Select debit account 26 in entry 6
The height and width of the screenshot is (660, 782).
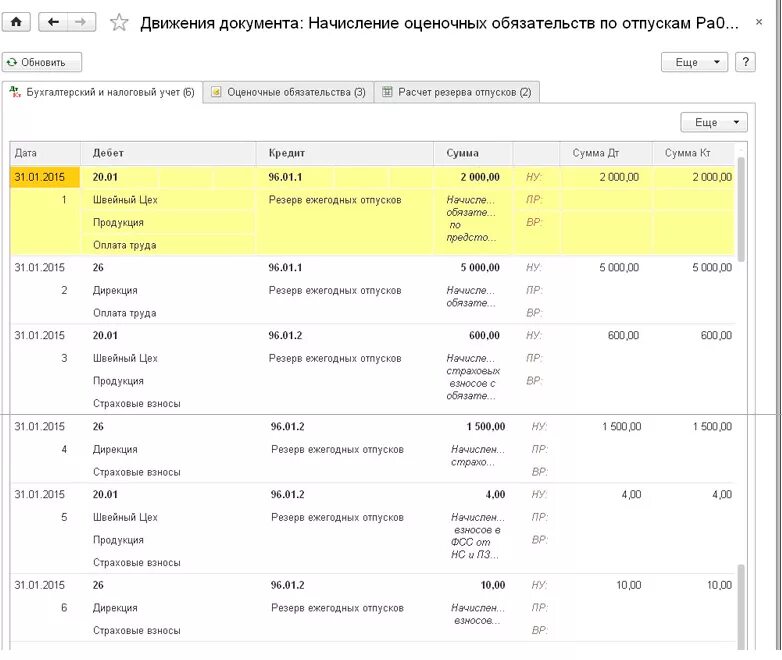coord(98,585)
